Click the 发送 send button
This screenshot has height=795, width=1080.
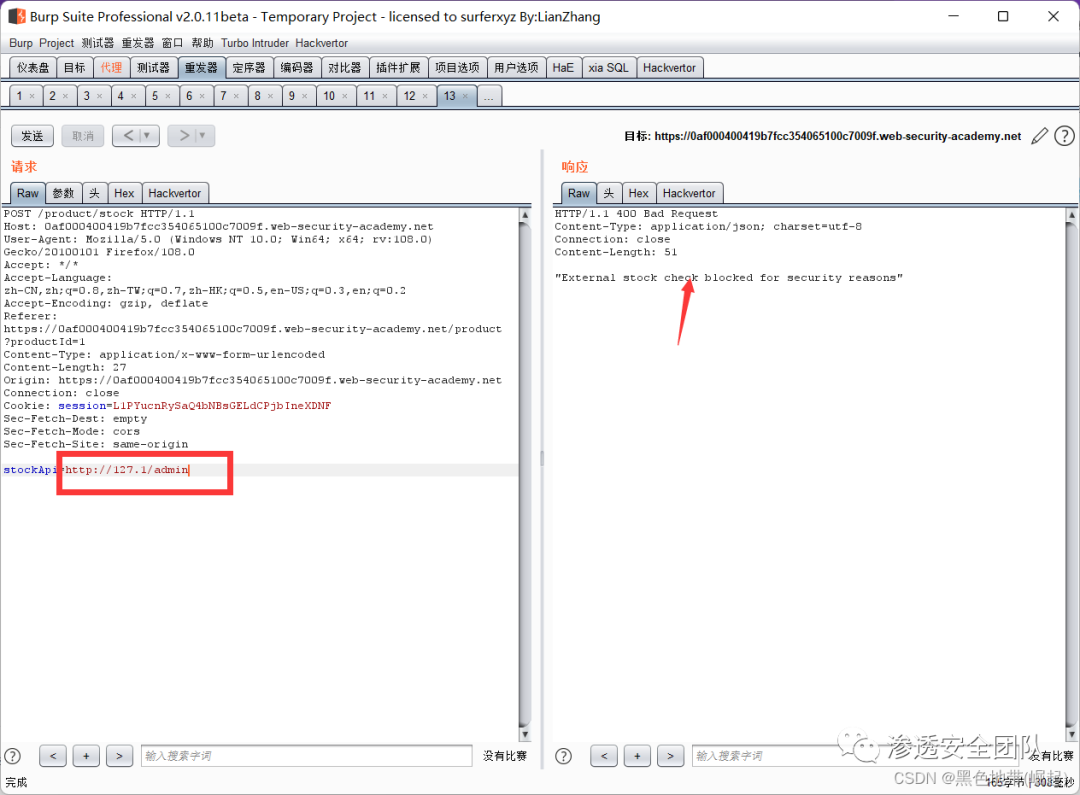(32, 136)
